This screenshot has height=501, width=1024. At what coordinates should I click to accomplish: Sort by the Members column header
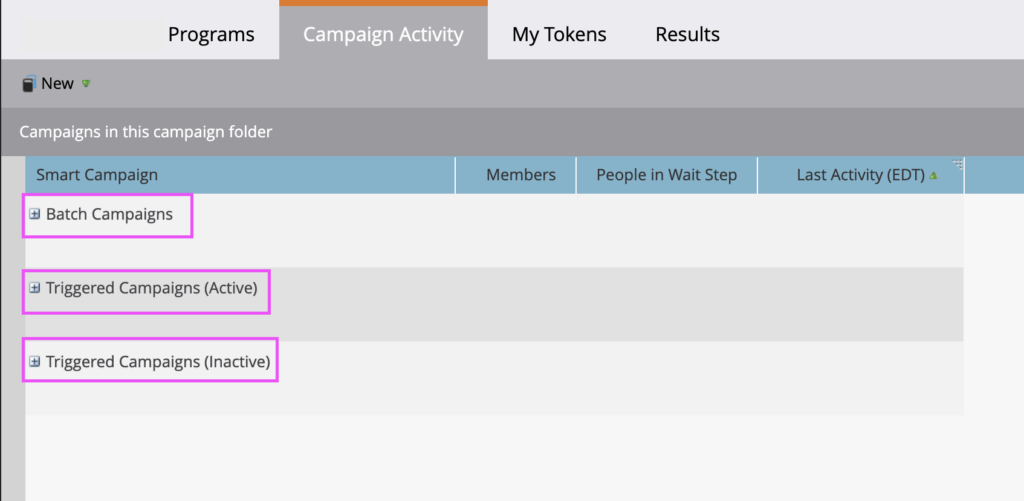click(x=521, y=175)
